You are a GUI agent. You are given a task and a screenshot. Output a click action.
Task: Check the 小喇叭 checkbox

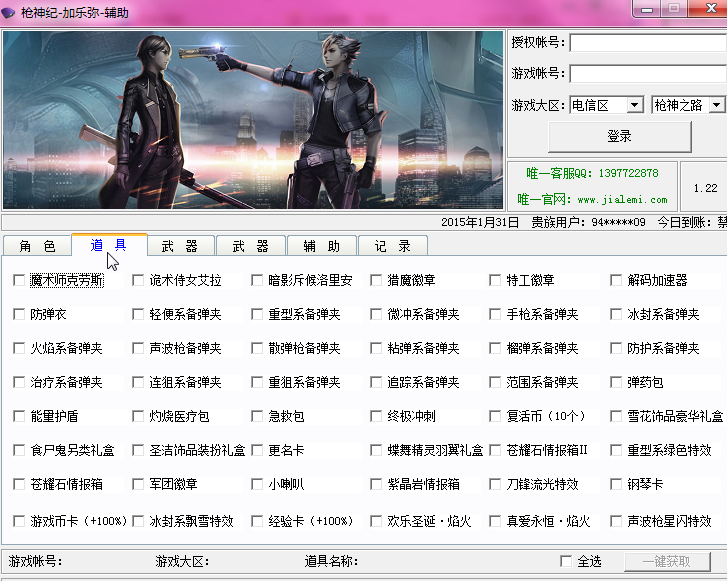pos(257,484)
